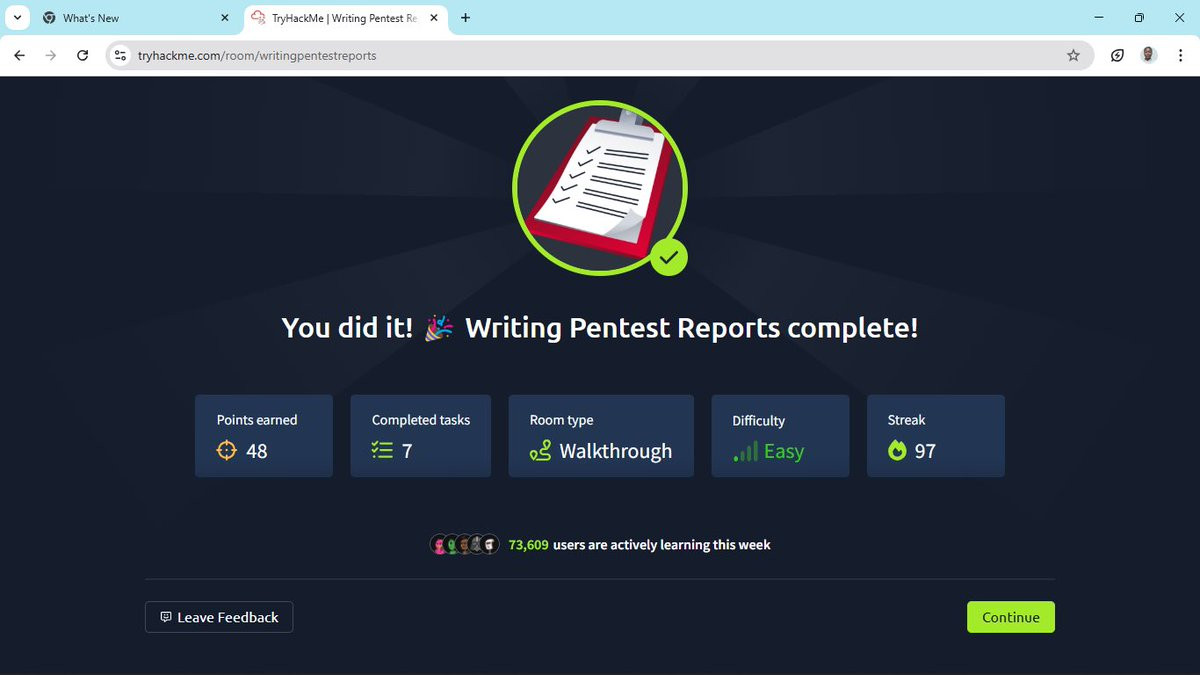This screenshot has height=675, width=1200.
Task: Click the Completed tasks value 7
Action: click(407, 451)
